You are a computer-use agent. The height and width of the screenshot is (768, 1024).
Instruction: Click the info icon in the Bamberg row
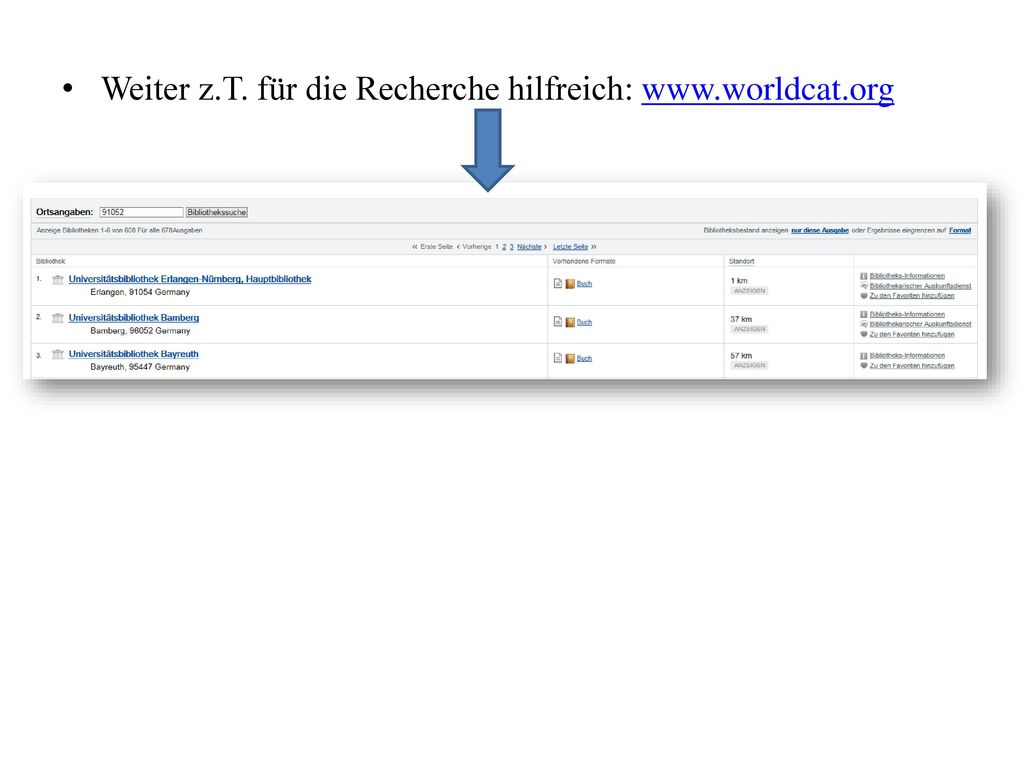(864, 314)
